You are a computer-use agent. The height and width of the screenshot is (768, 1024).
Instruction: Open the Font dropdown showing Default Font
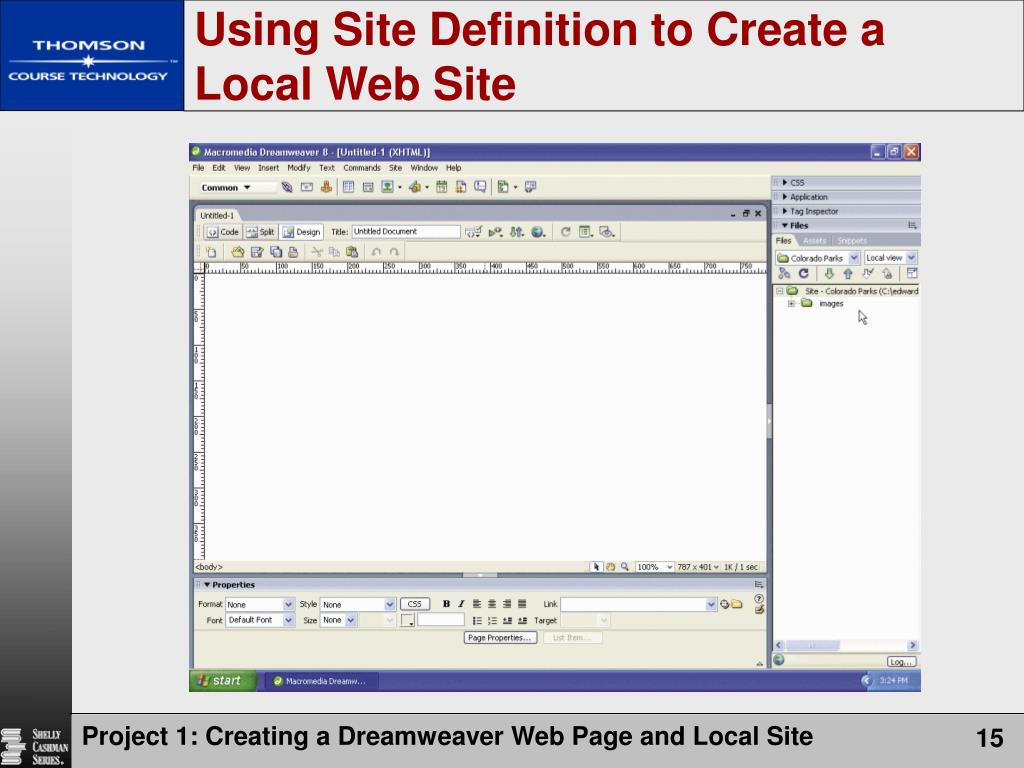coord(260,620)
